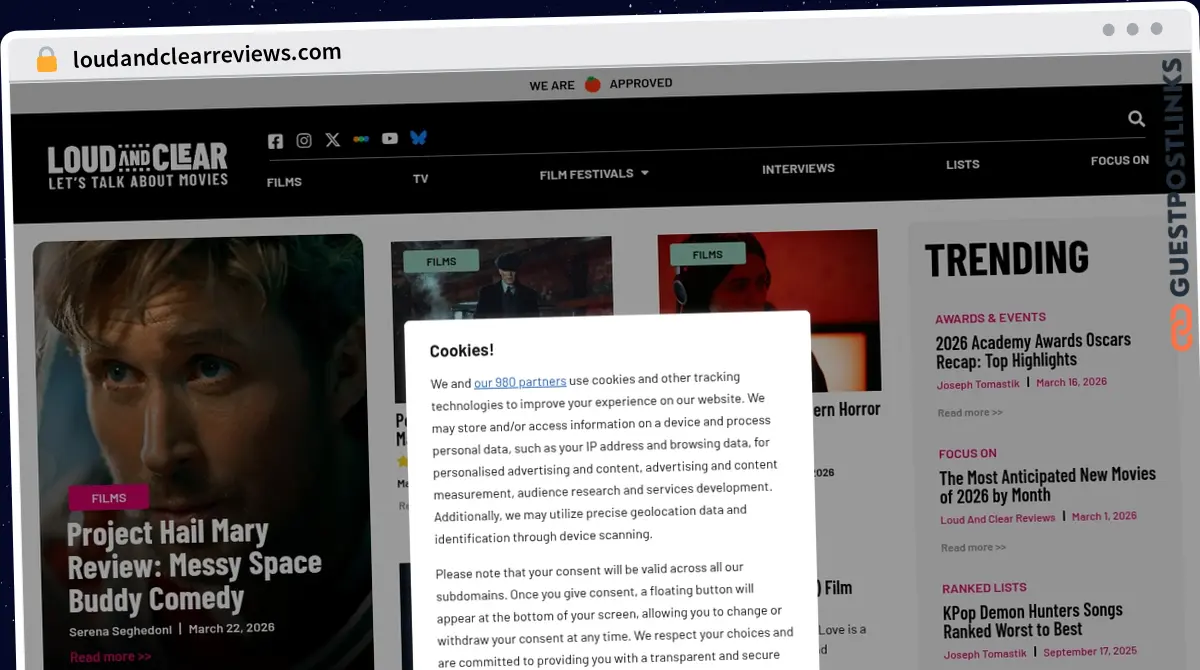The width and height of the screenshot is (1200, 670).
Task: Open the Lists menu item
Action: point(963,164)
